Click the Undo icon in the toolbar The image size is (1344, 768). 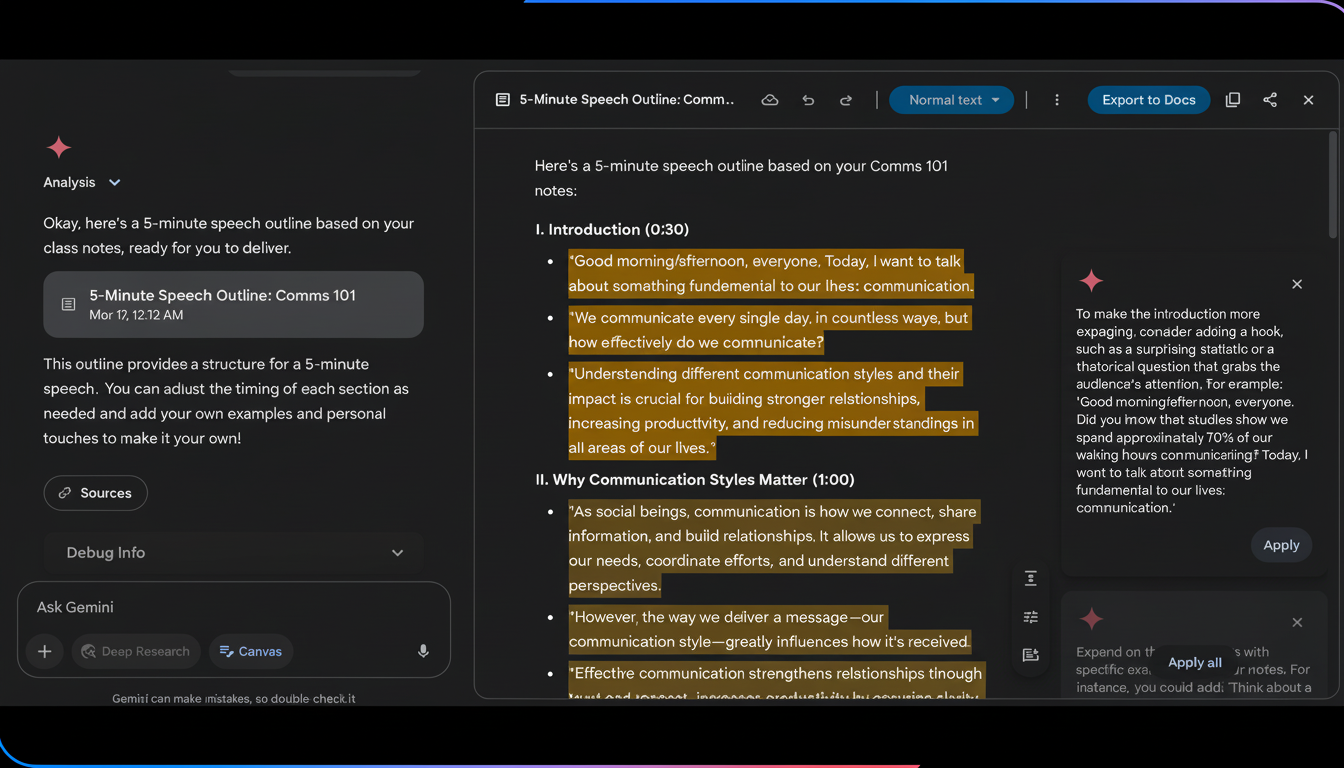(x=808, y=100)
